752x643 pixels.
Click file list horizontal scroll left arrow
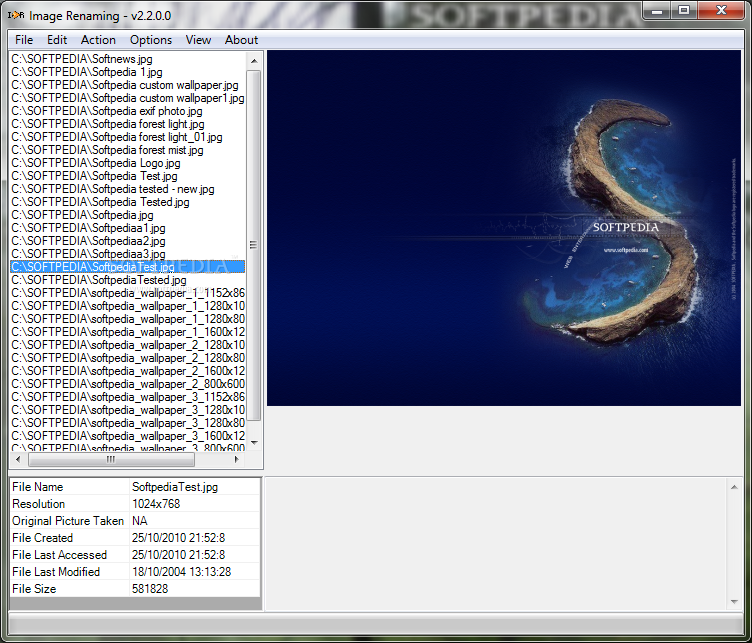(18, 459)
